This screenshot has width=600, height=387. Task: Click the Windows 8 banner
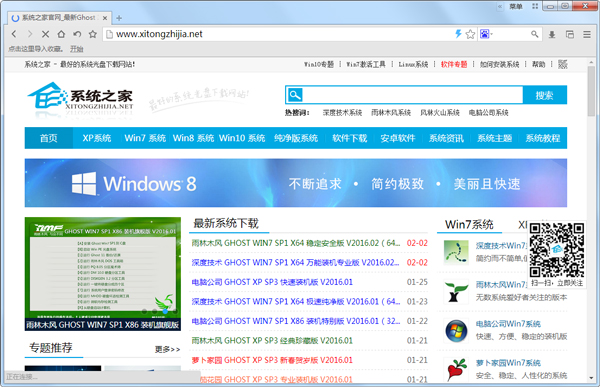click(296, 183)
